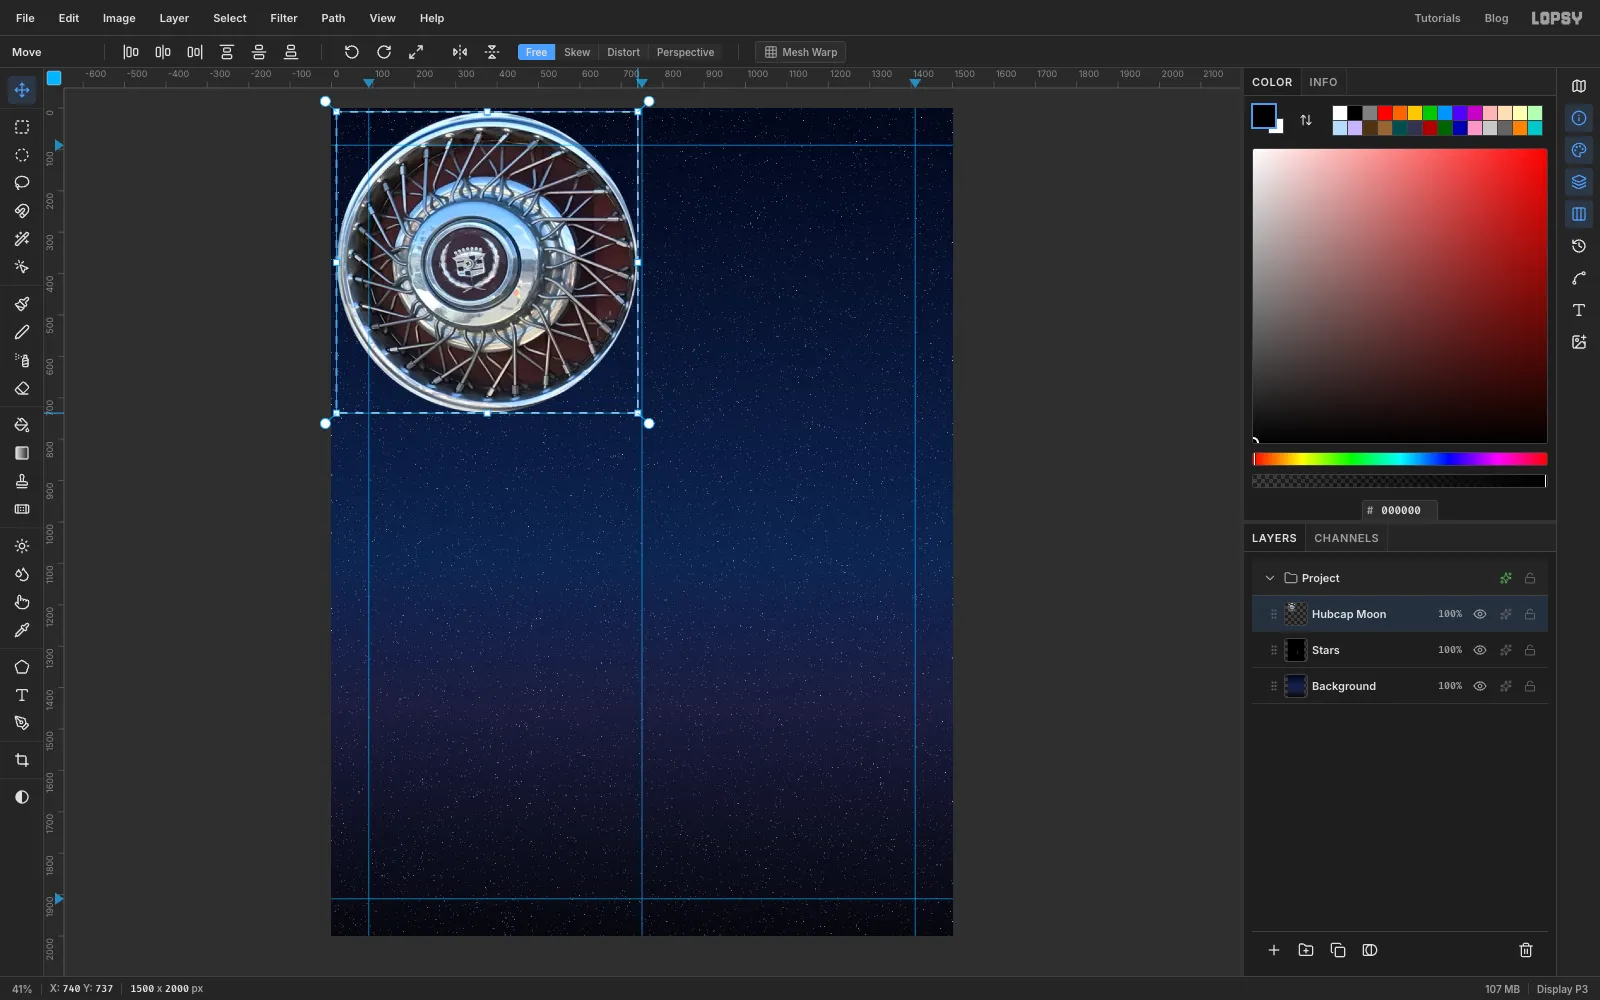Choose the Lasso tool

click(22, 183)
